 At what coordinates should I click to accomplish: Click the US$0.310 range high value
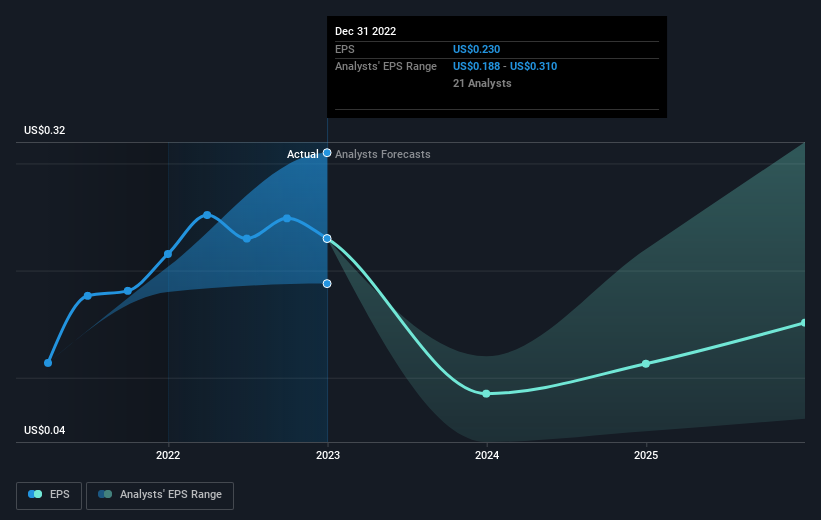click(x=534, y=67)
